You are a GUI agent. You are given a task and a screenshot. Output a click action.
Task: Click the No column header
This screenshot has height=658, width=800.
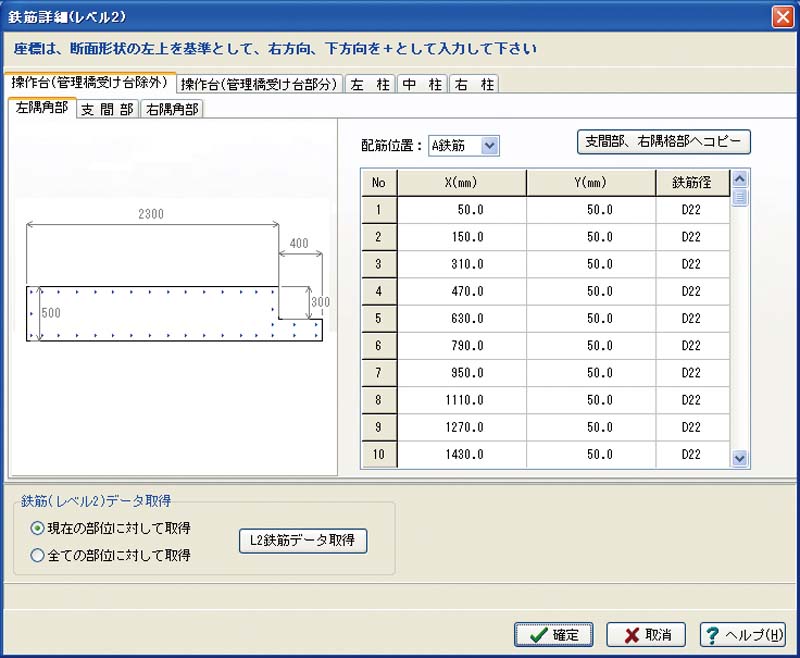click(x=379, y=183)
